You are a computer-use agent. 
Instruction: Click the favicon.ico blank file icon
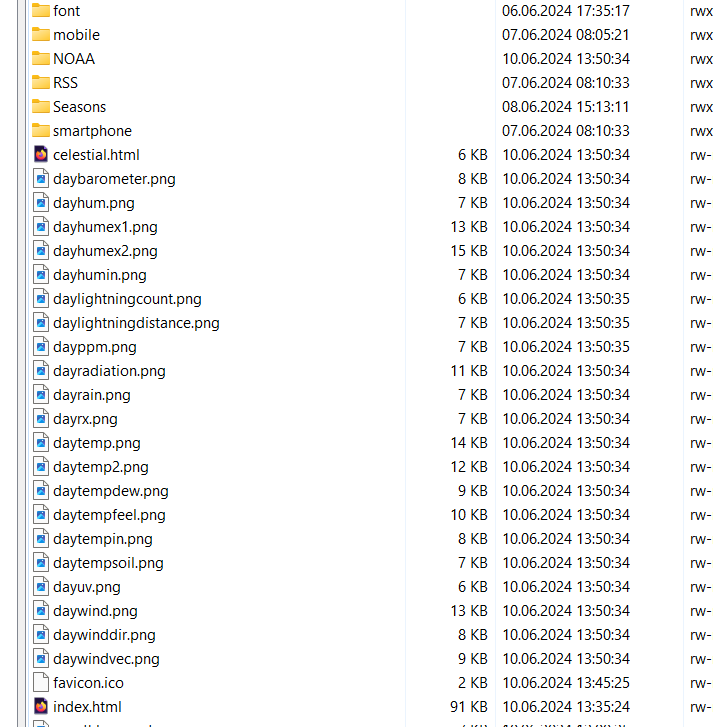click(40, 682)
